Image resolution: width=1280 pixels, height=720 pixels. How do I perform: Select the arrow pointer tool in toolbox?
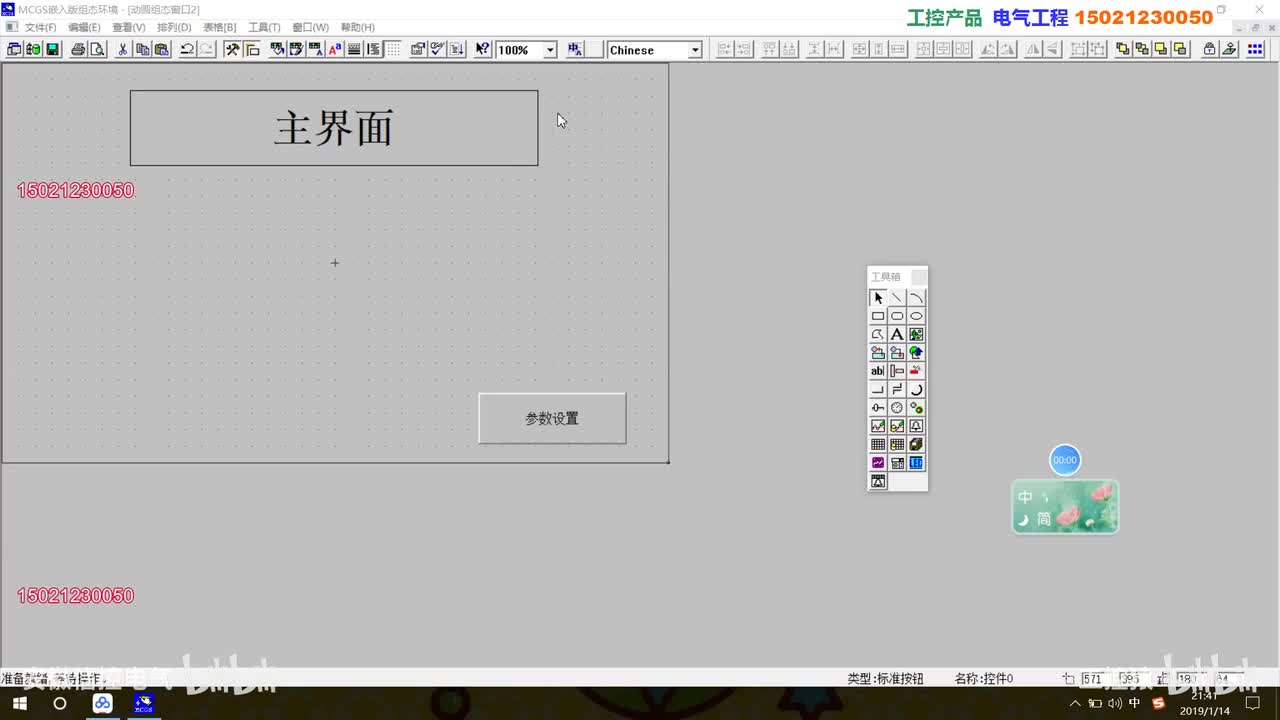(878, 298)
